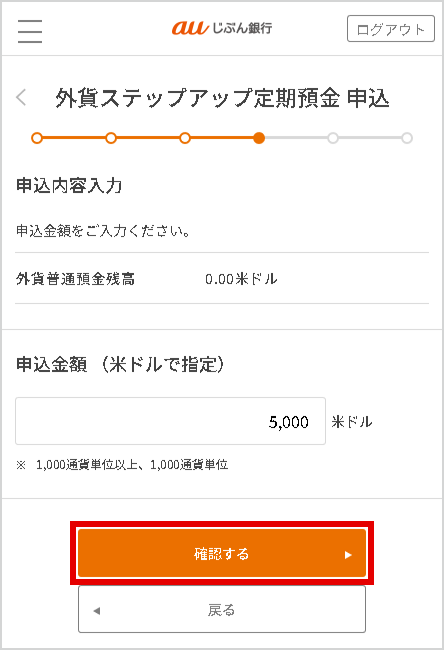Viewport: 444px width, 650px height.
Task: Click the 外貨ステップアップ定期預金 申込 page title
Action: click(x=222, y=98)
